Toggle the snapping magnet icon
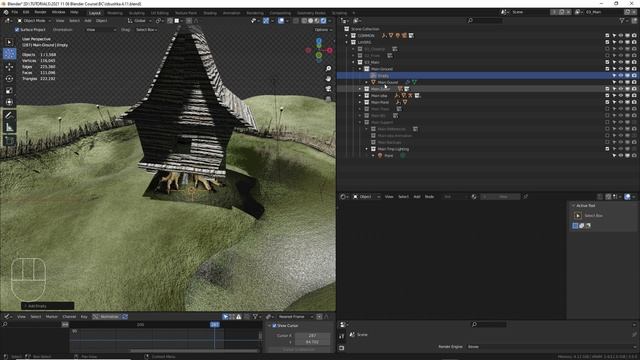The height and width of the screenshot is (360, 640). (x=170, y=20)
